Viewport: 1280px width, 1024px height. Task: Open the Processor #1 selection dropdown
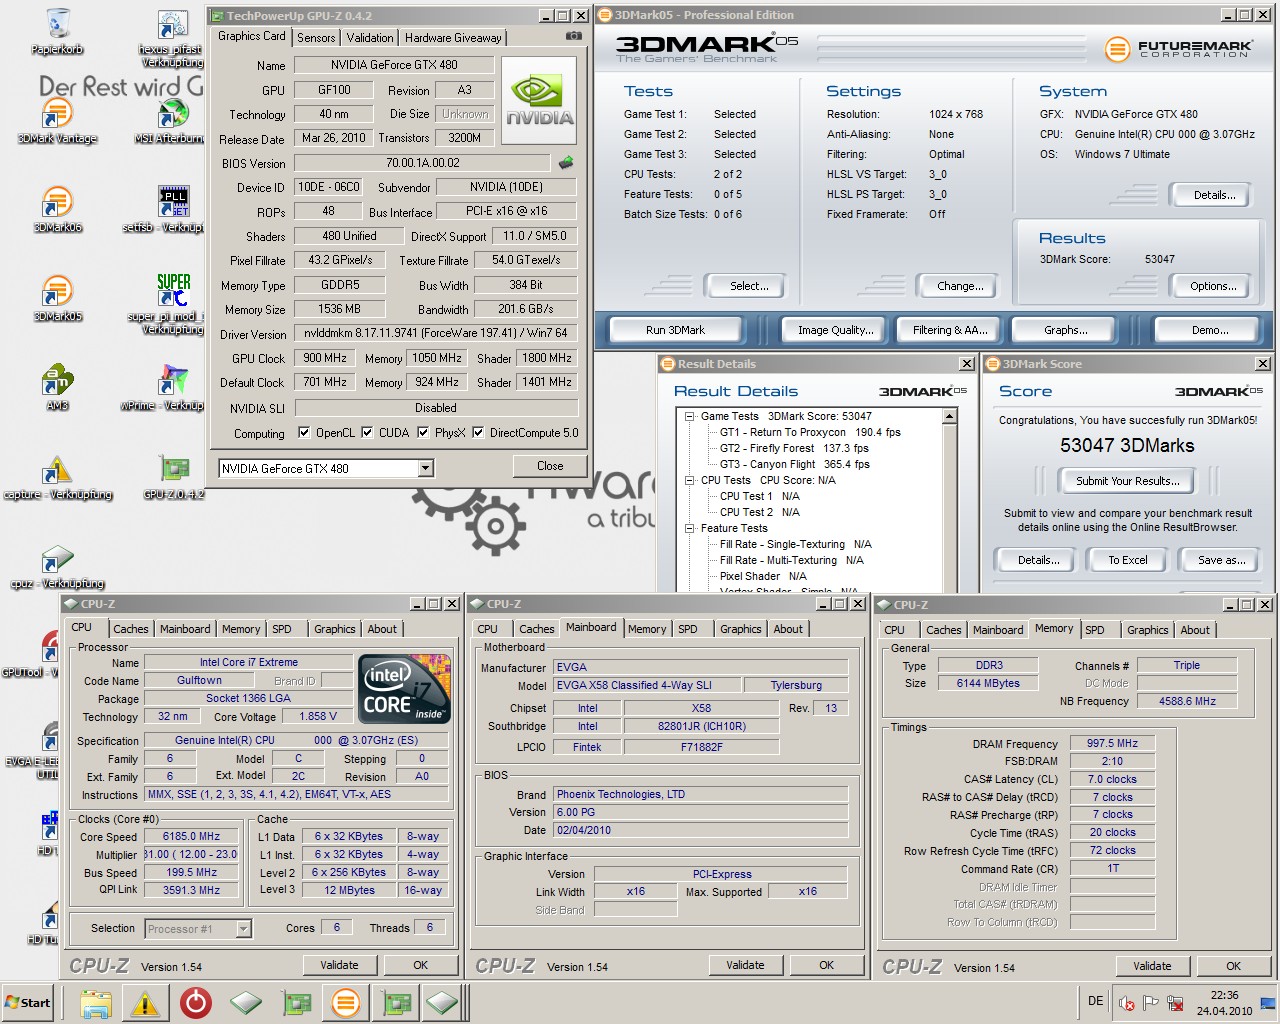(243, 929)
